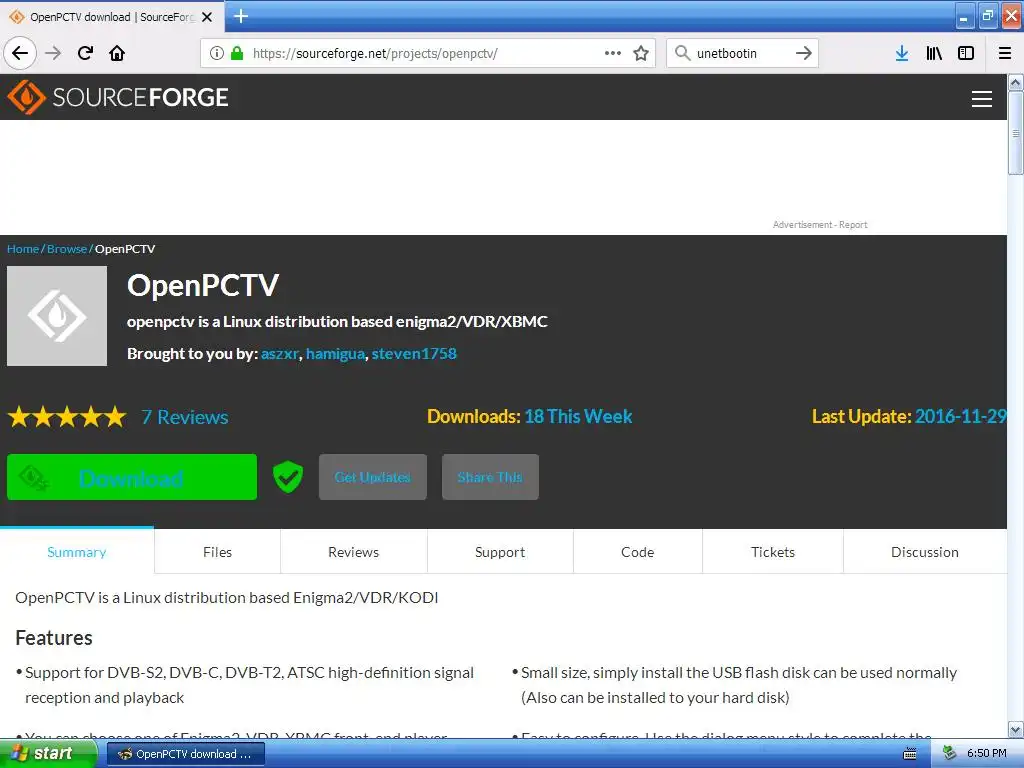The height and width of the screenshot is (768, 1024).
Task: Click the green Download button
Action: [132, 477]
